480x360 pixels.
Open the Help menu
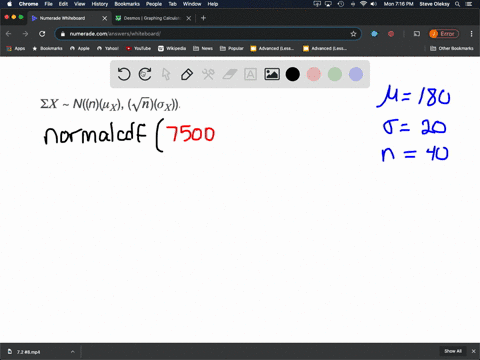(x=213, y=4)
